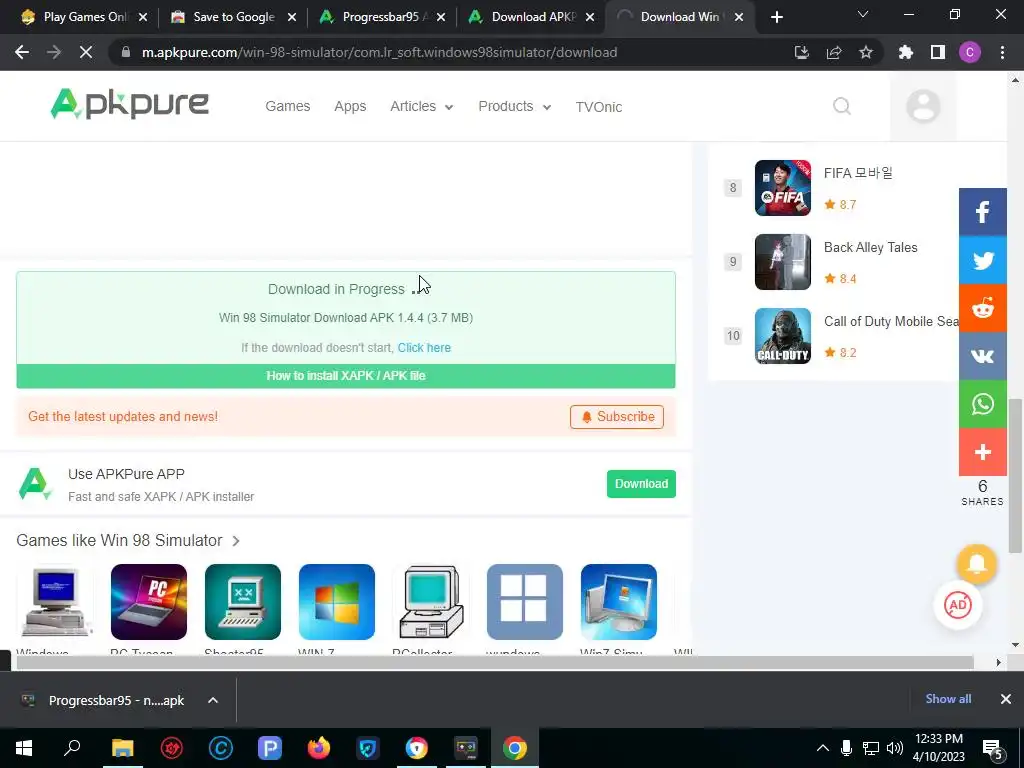The height and width of the screenshot is (768, 1024).
Task: Open a new browser tab
Action: [x=776, y=17]
